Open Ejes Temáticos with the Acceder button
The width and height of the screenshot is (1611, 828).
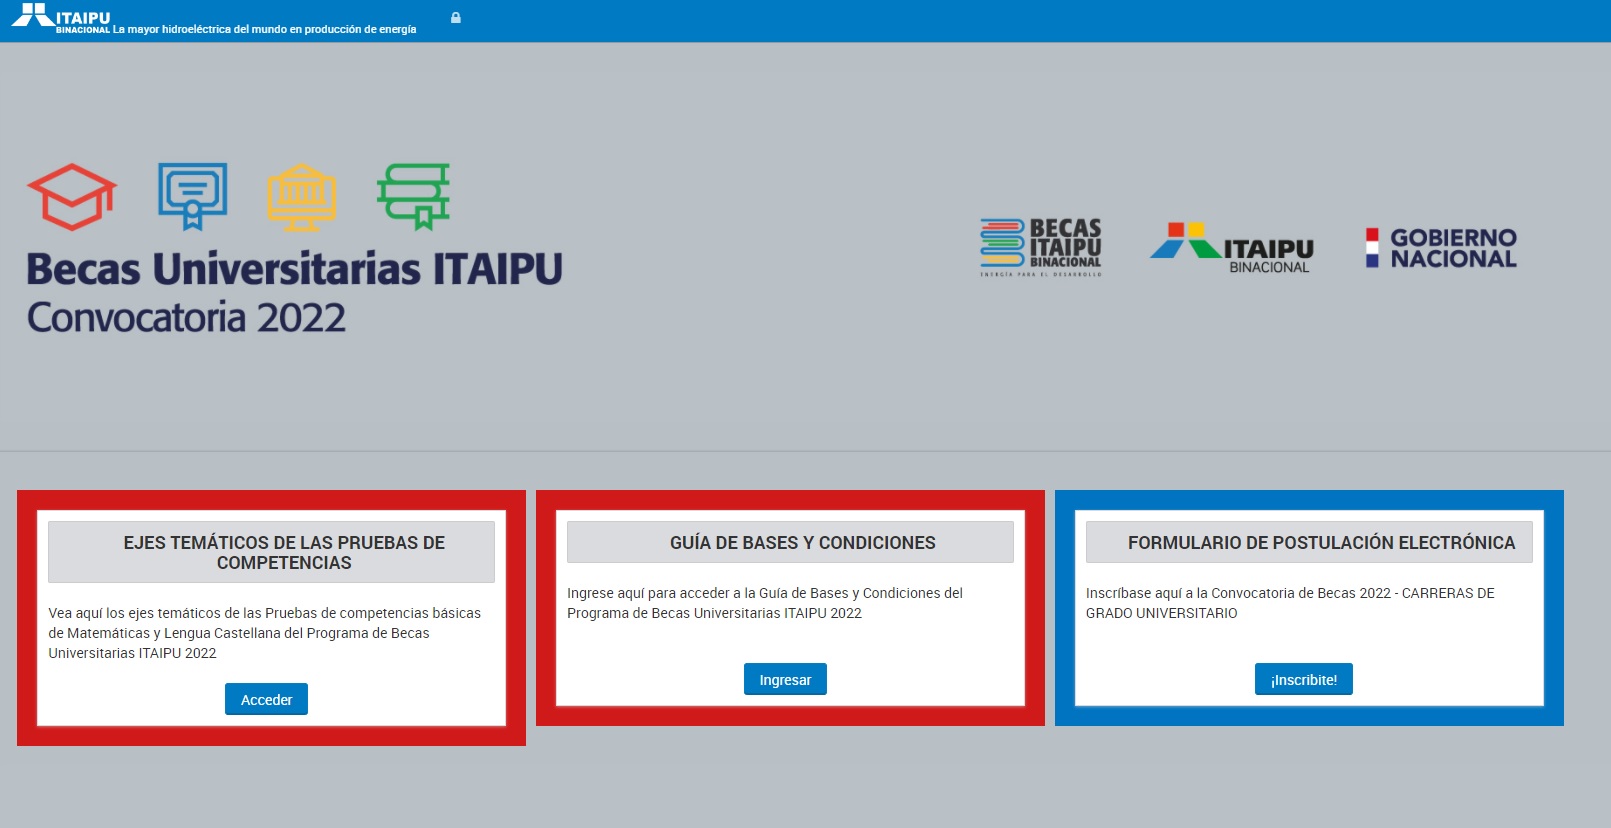(266, 699)
